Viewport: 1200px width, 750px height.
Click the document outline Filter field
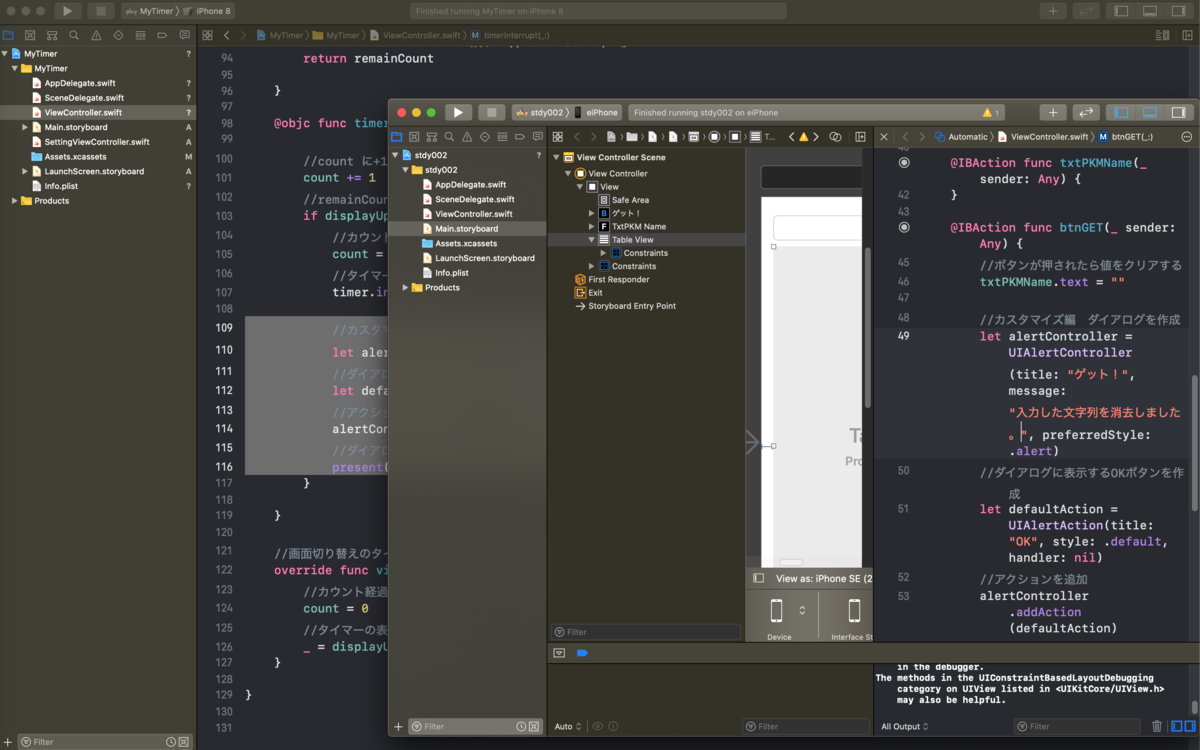pyautogui.click(x=646, y=632)
